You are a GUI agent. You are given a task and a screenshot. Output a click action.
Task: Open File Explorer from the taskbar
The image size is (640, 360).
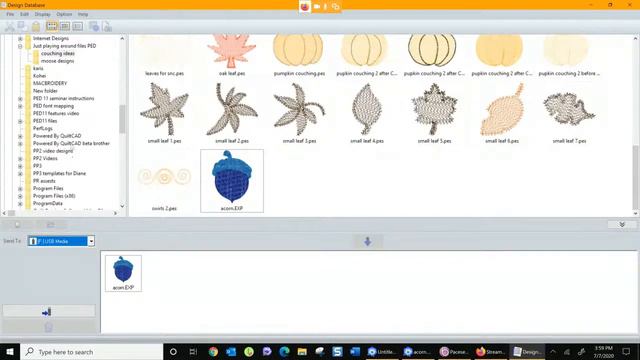click(302, 351)
